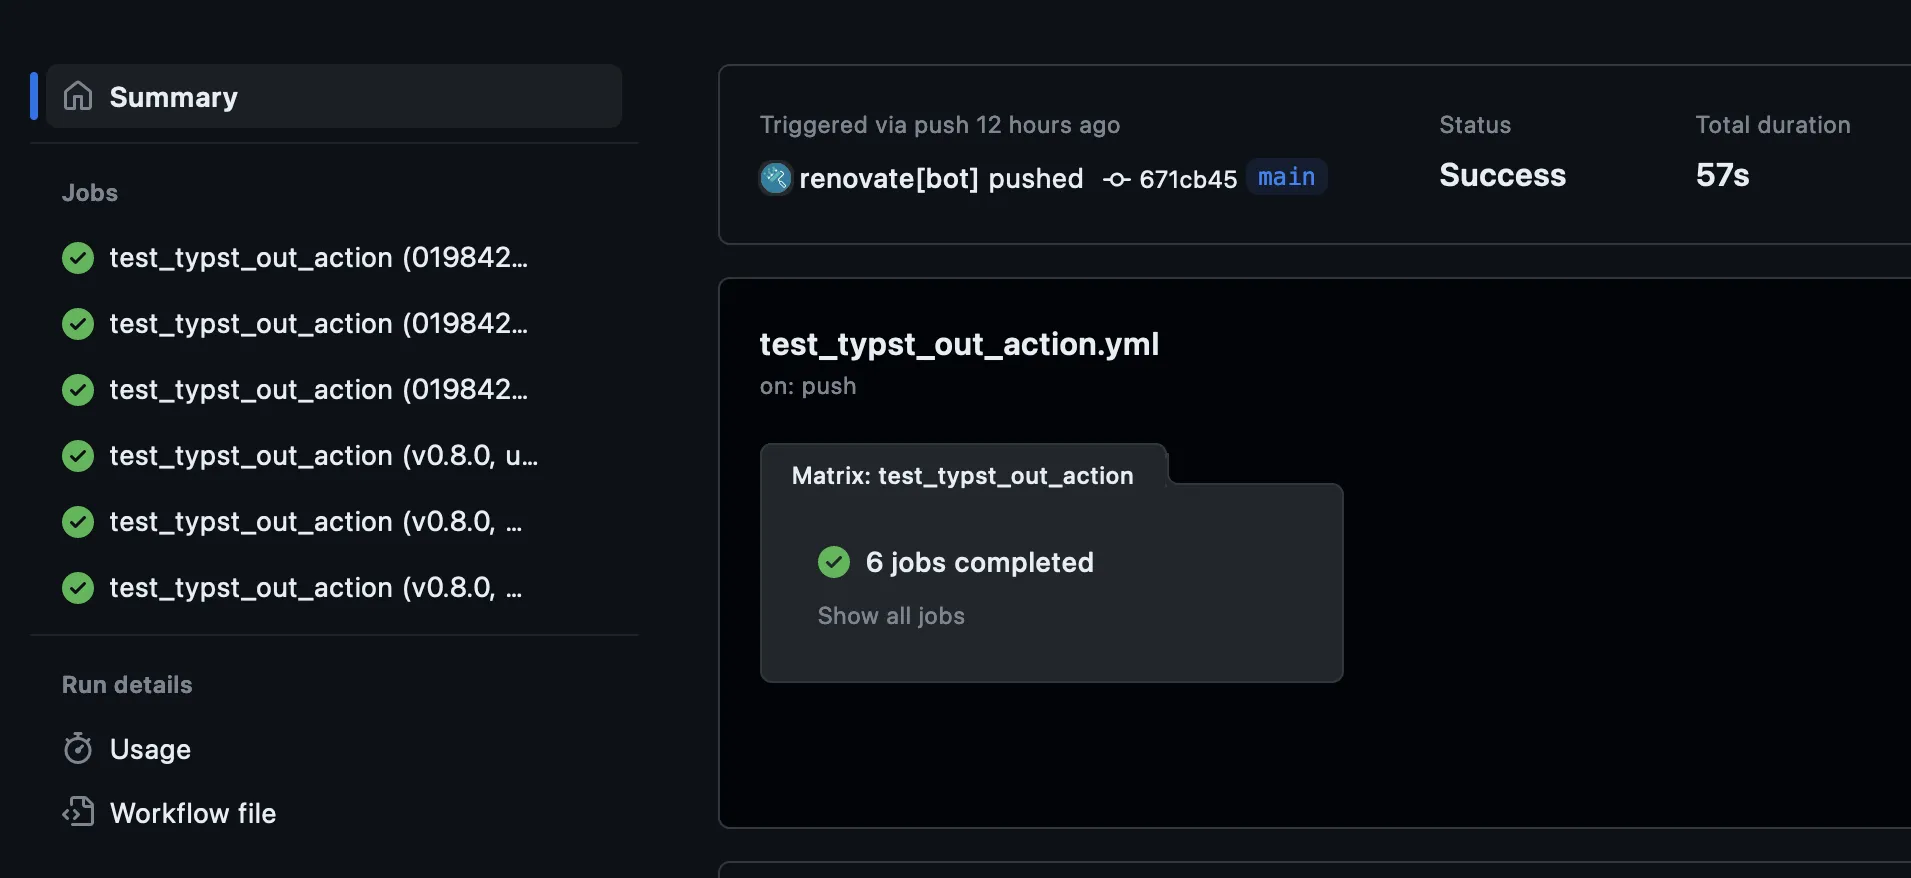This screenshot has width=1911, height=878.
Task: Click the renovate[bot] avatar icon
Action: click(x=775, y=178)
